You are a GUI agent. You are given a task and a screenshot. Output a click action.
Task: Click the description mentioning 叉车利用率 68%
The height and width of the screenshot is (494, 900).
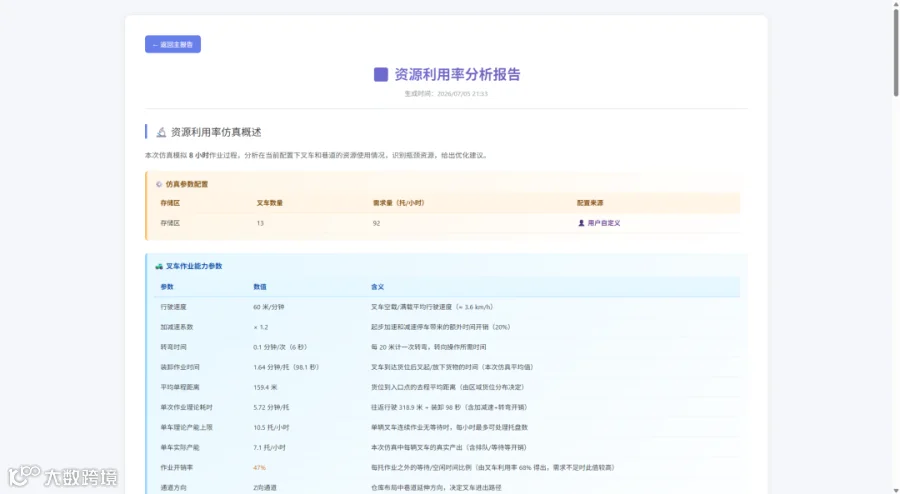click(494, 468)
